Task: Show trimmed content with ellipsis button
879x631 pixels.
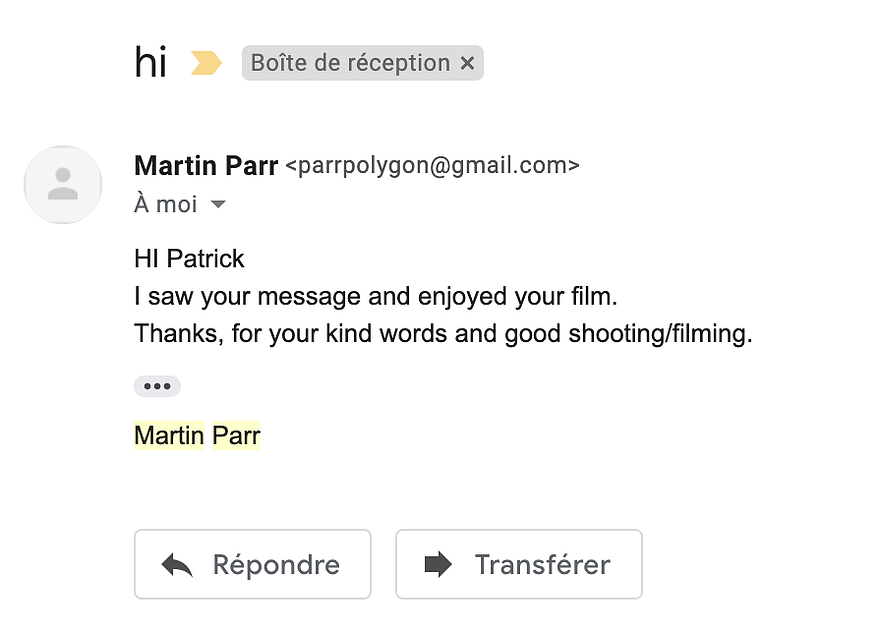Action: point(157,386)
